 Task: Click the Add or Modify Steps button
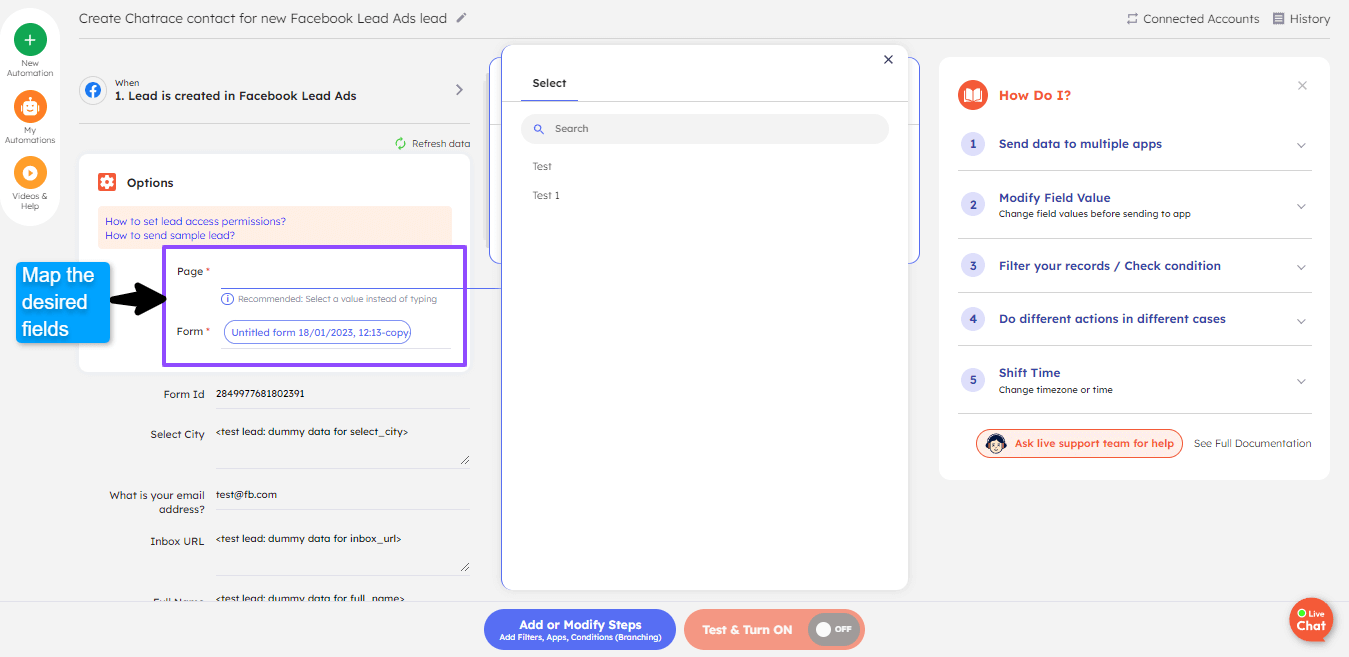(x=579, y=629)
